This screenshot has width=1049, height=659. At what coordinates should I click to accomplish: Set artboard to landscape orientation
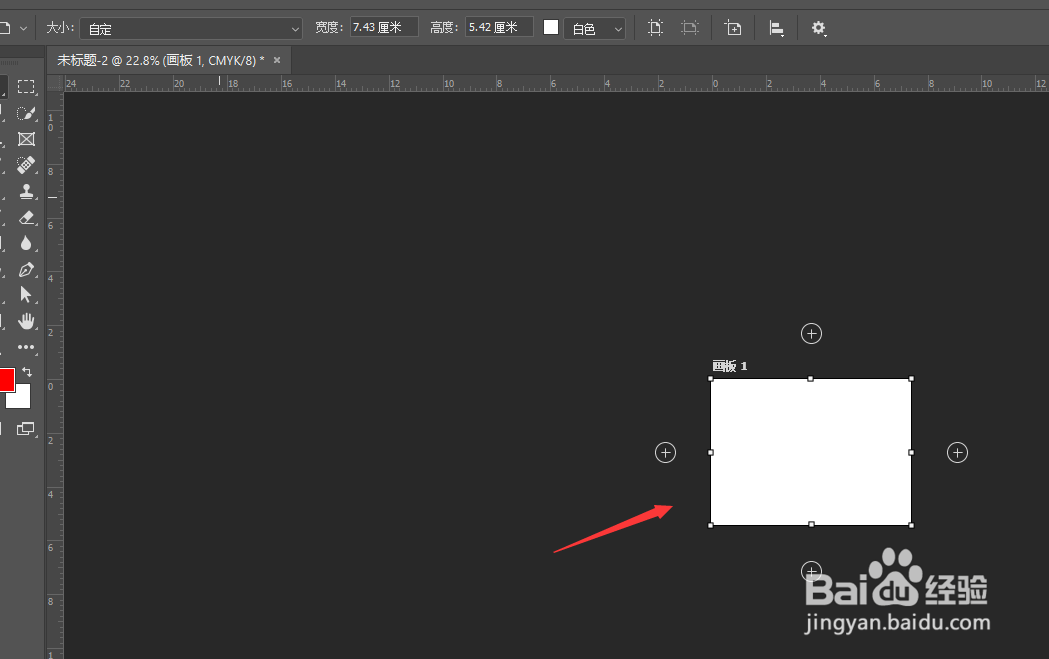tap(690, 28)
